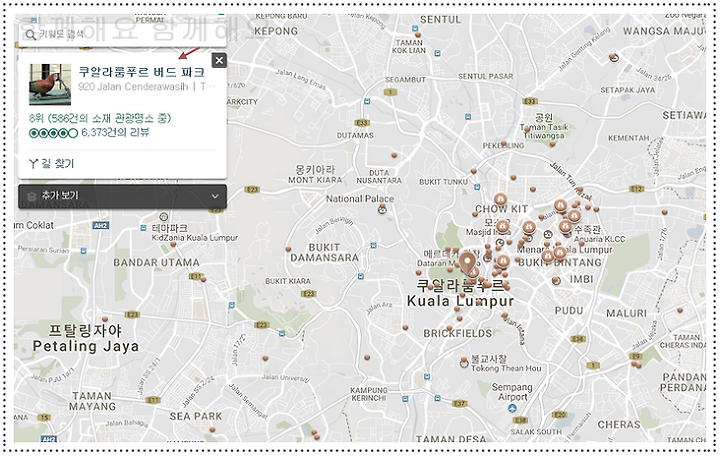Focus the 키워드 검색 search field
720x456 pixels.
tap(122, 35)
